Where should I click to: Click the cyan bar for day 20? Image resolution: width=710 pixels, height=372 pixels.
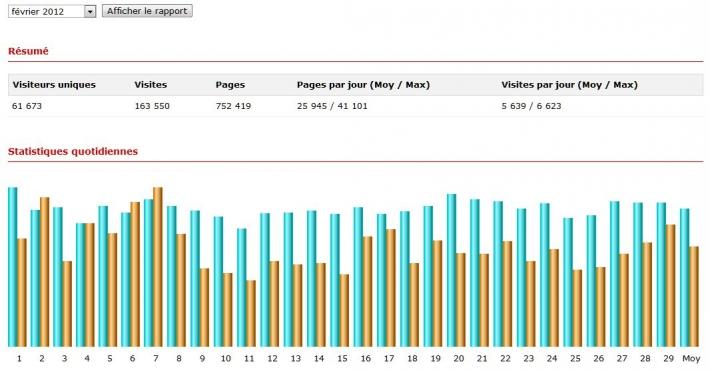(451, 271)
